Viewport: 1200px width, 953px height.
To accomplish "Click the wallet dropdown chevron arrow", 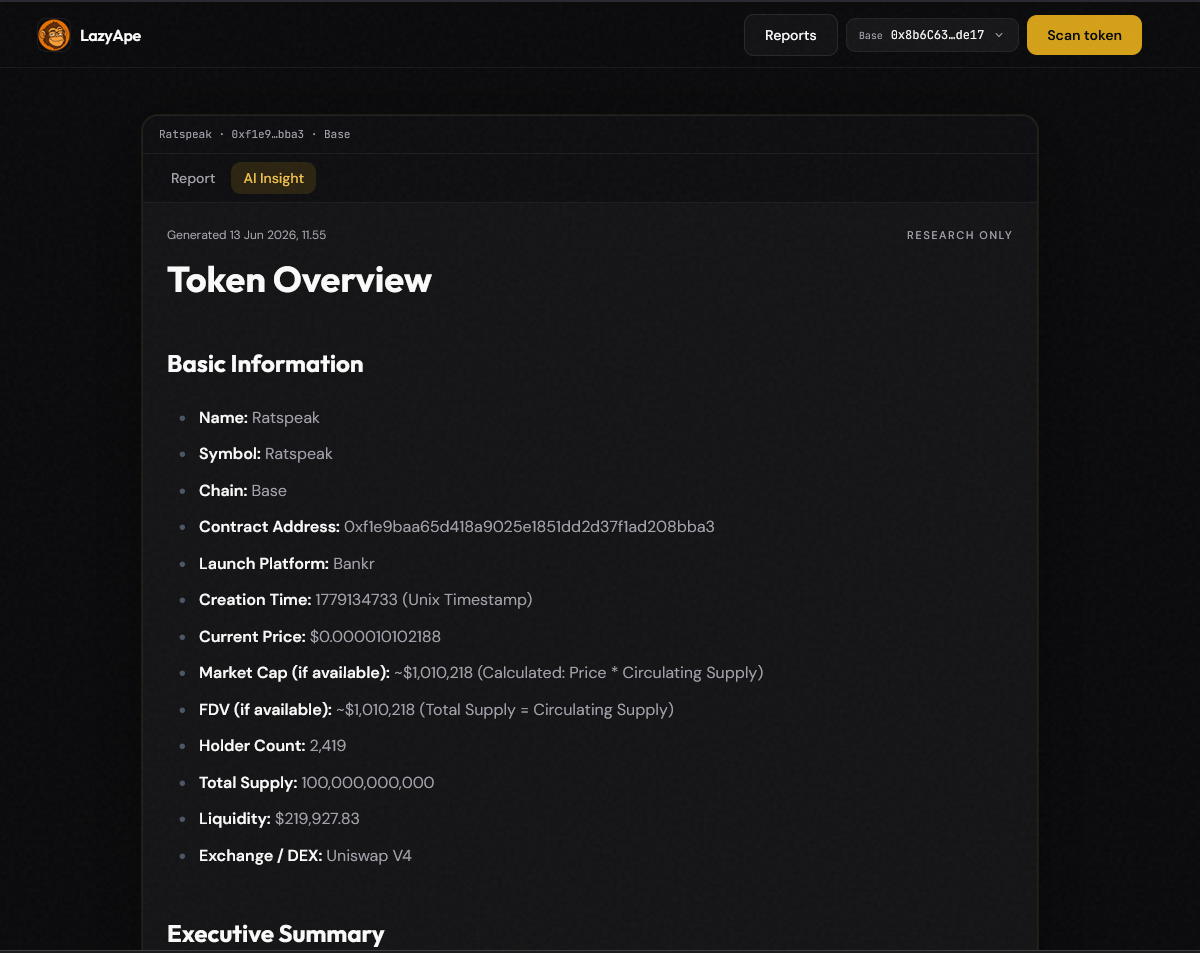I will click(x=999, y=35).
